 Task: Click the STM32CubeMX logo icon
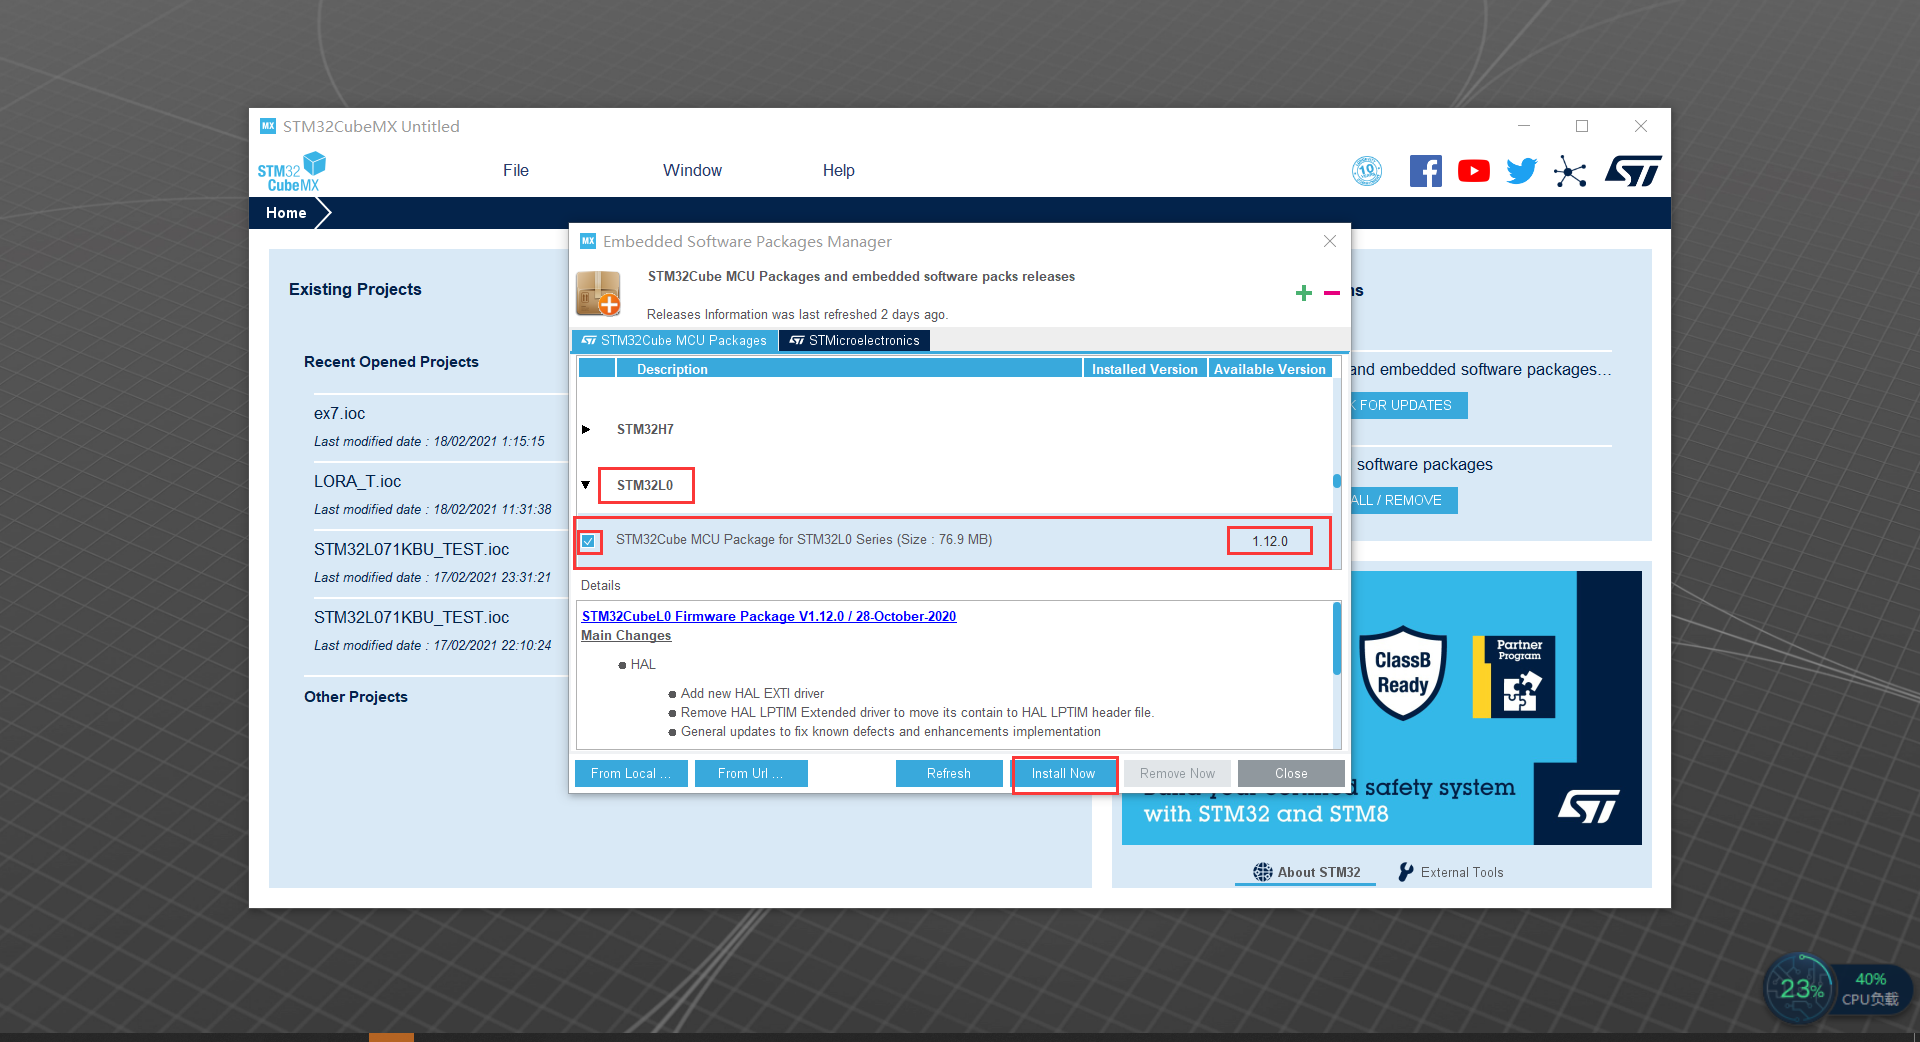292,172
